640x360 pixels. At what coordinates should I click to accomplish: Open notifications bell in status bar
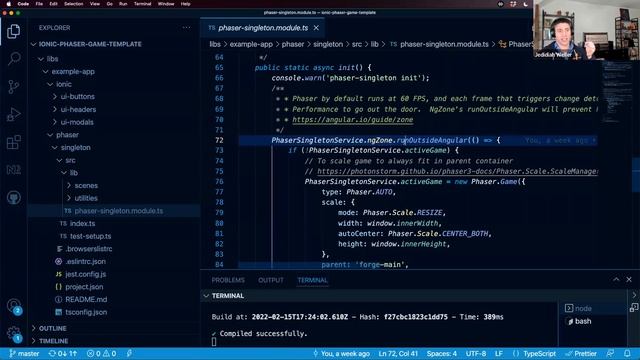627,353
